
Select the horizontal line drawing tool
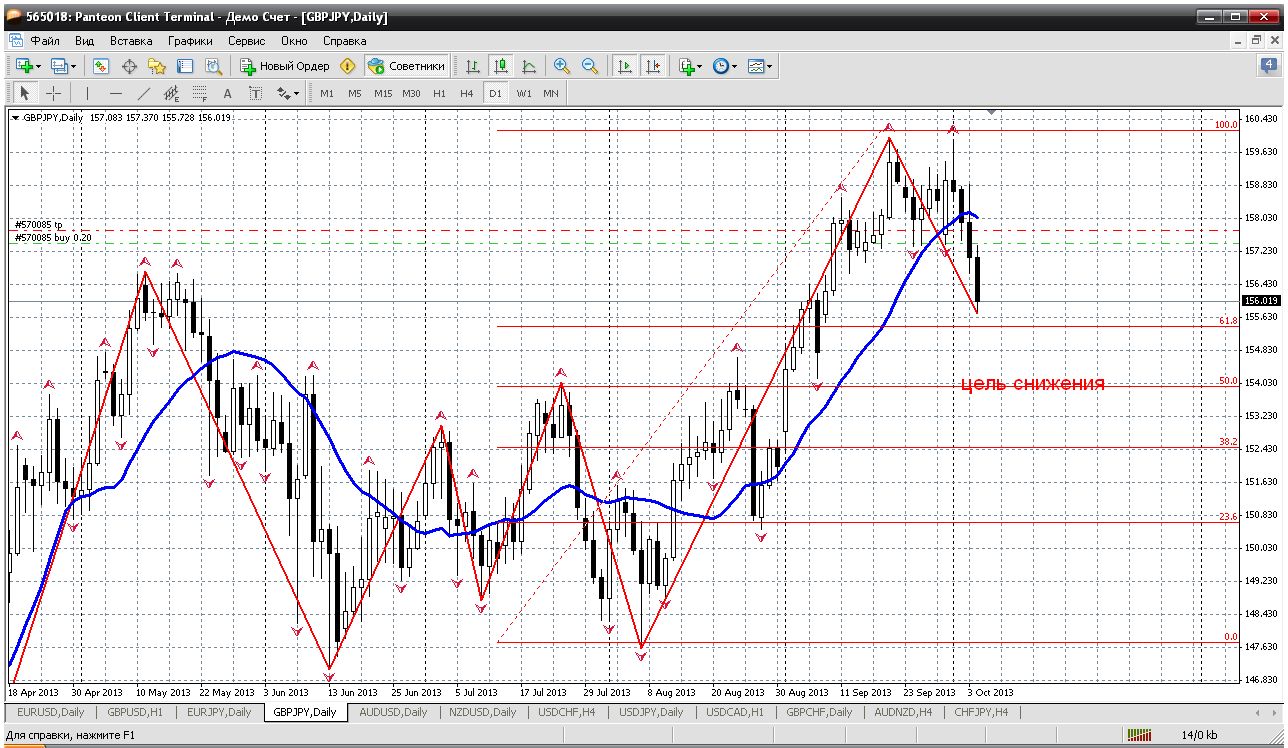point(115,93)
